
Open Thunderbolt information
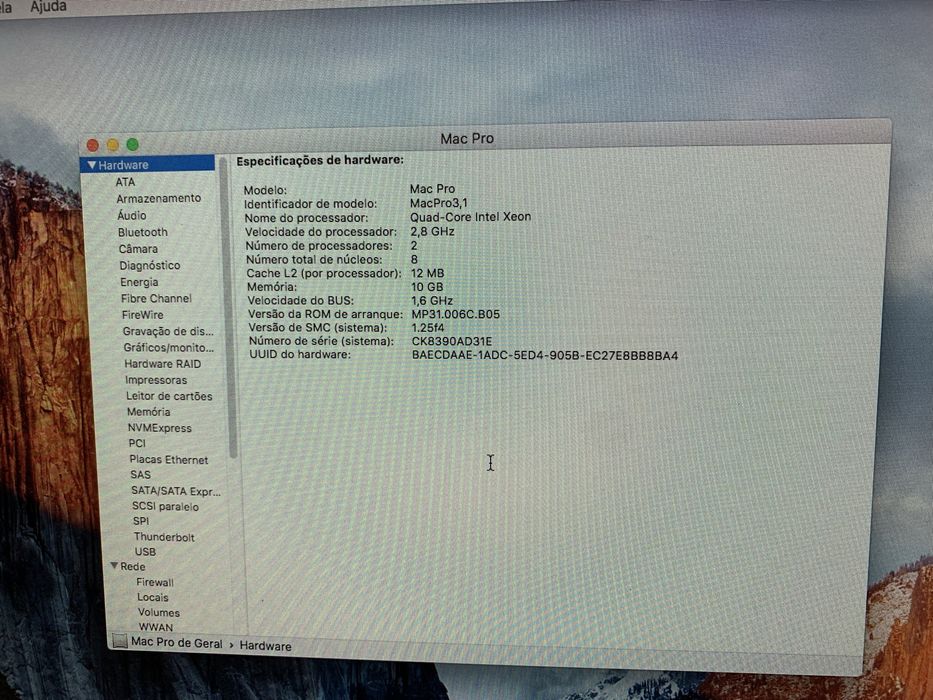tap(164, 537)
